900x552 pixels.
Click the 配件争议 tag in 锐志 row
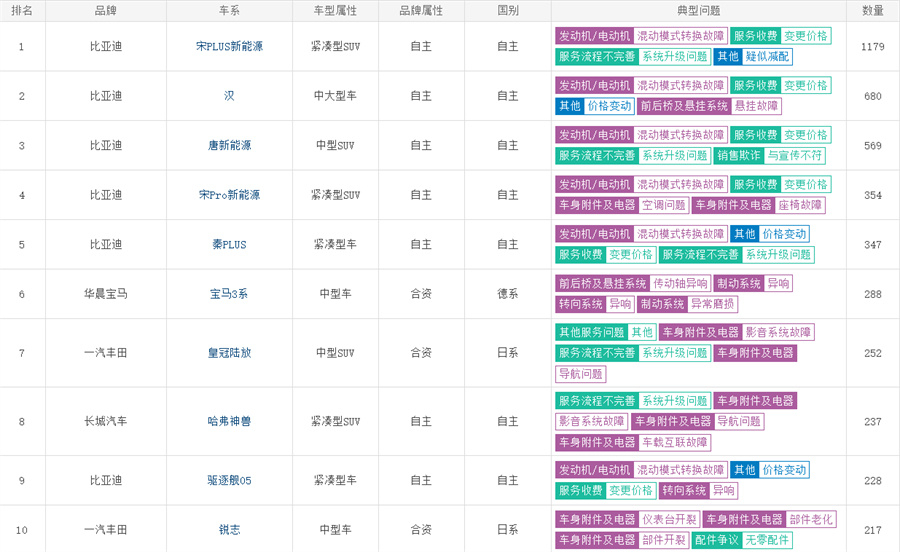point(717,540)
